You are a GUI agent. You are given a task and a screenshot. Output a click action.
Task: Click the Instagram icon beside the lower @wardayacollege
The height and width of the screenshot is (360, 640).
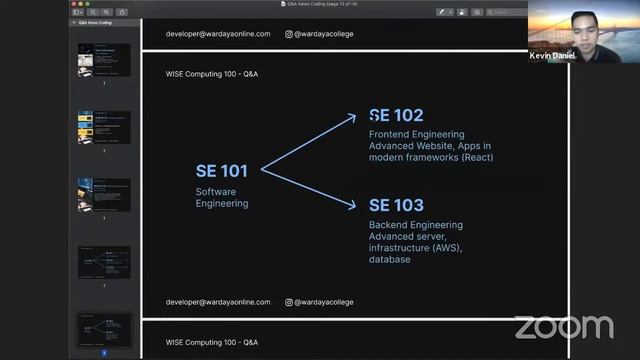[x=289, y=302]
